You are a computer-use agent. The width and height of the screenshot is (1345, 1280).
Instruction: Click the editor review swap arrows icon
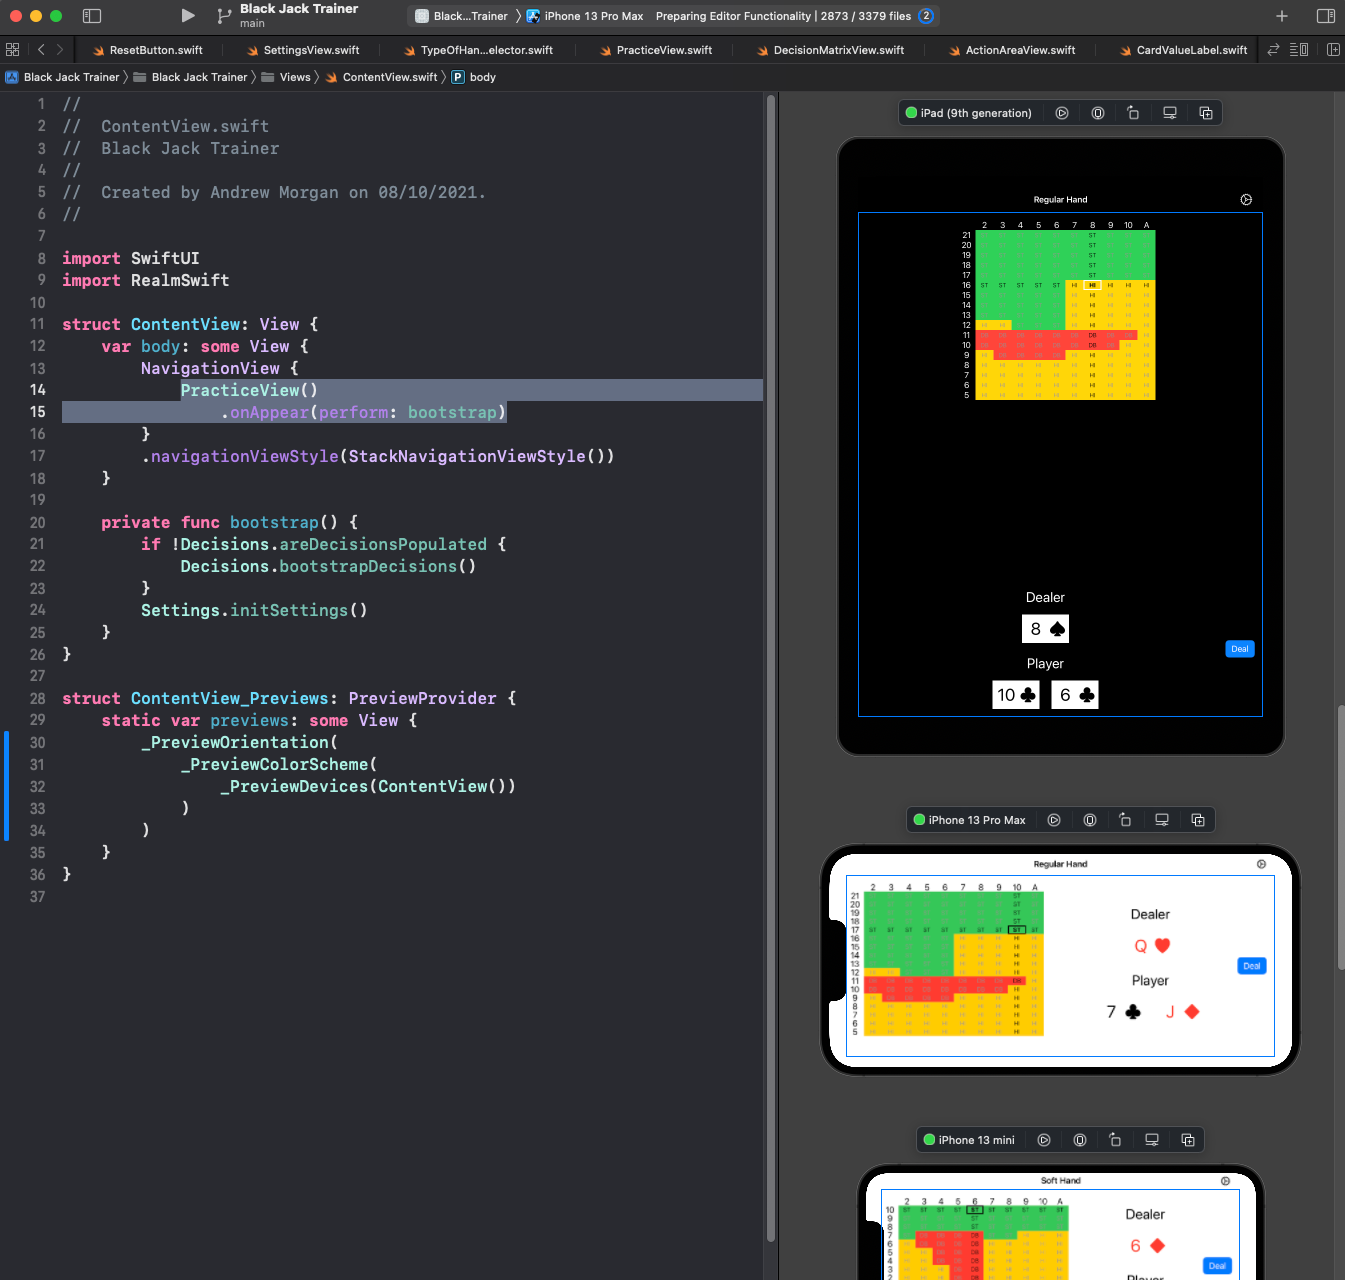[1273, 49]
